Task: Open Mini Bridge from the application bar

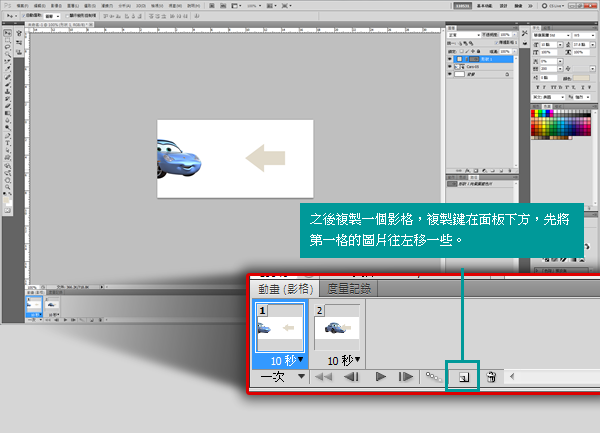Action: click(223, 6)
